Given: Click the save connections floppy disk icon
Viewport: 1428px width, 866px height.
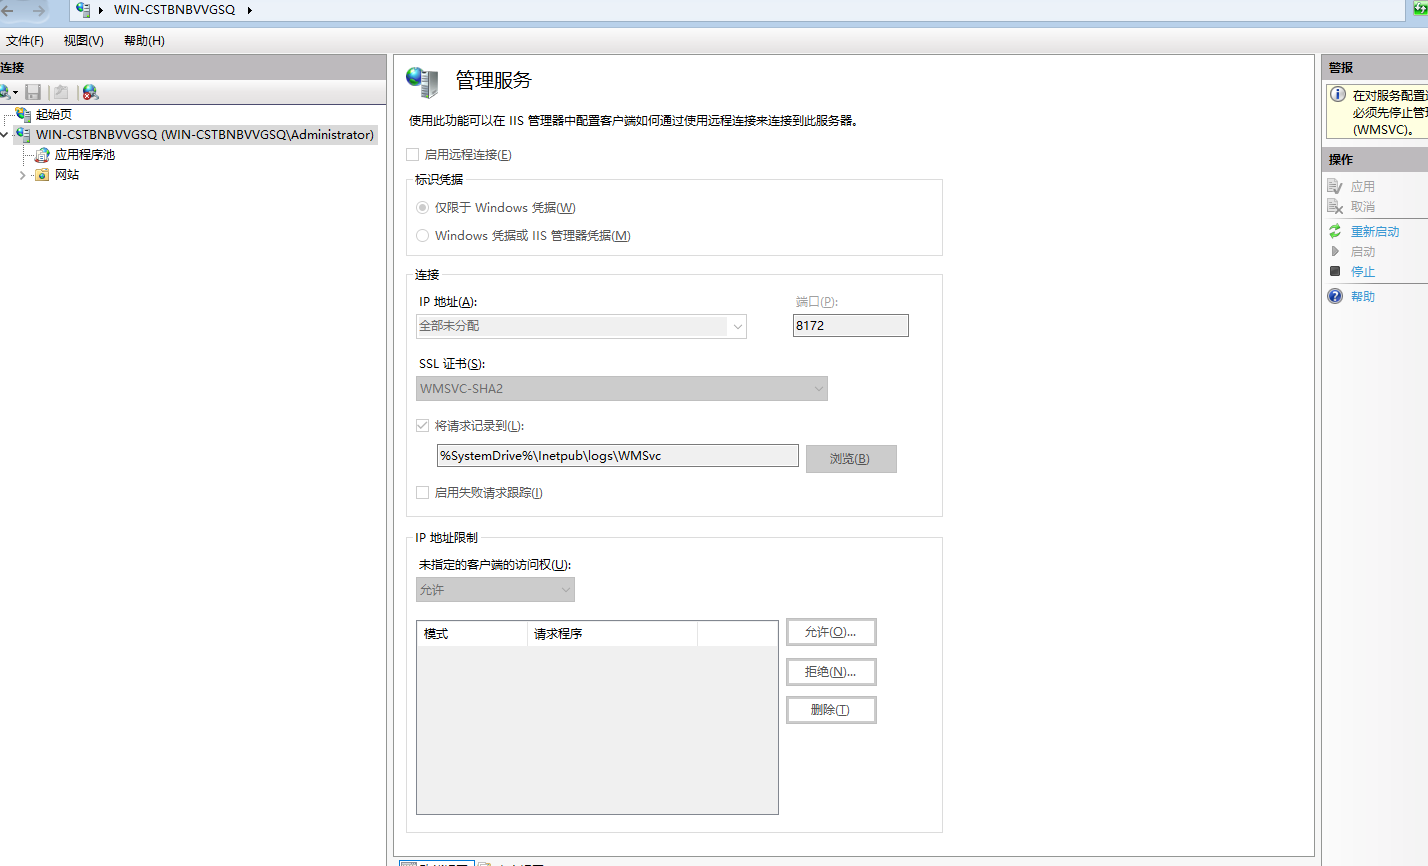Looking at the screenshot, I should coord(33,91).
